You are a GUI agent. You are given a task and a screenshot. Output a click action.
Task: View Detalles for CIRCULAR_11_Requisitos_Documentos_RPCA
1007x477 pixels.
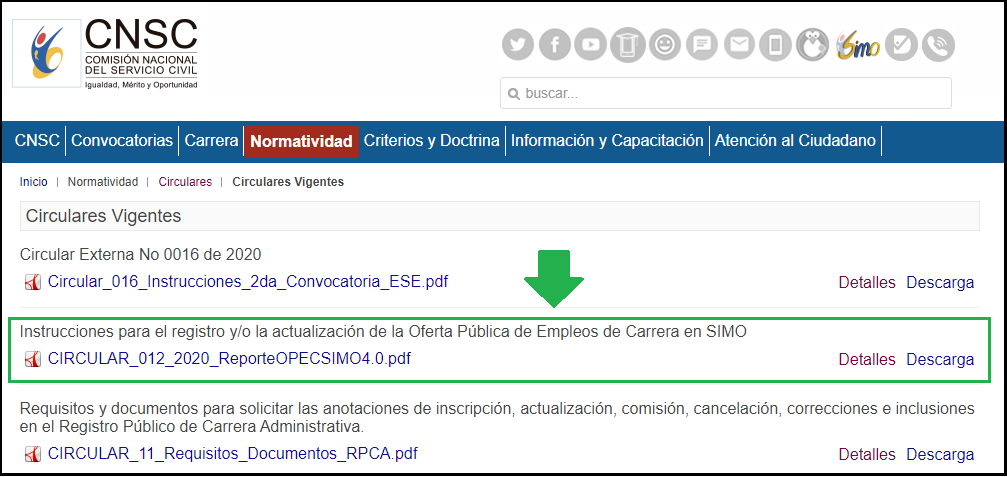click(867, 454)
